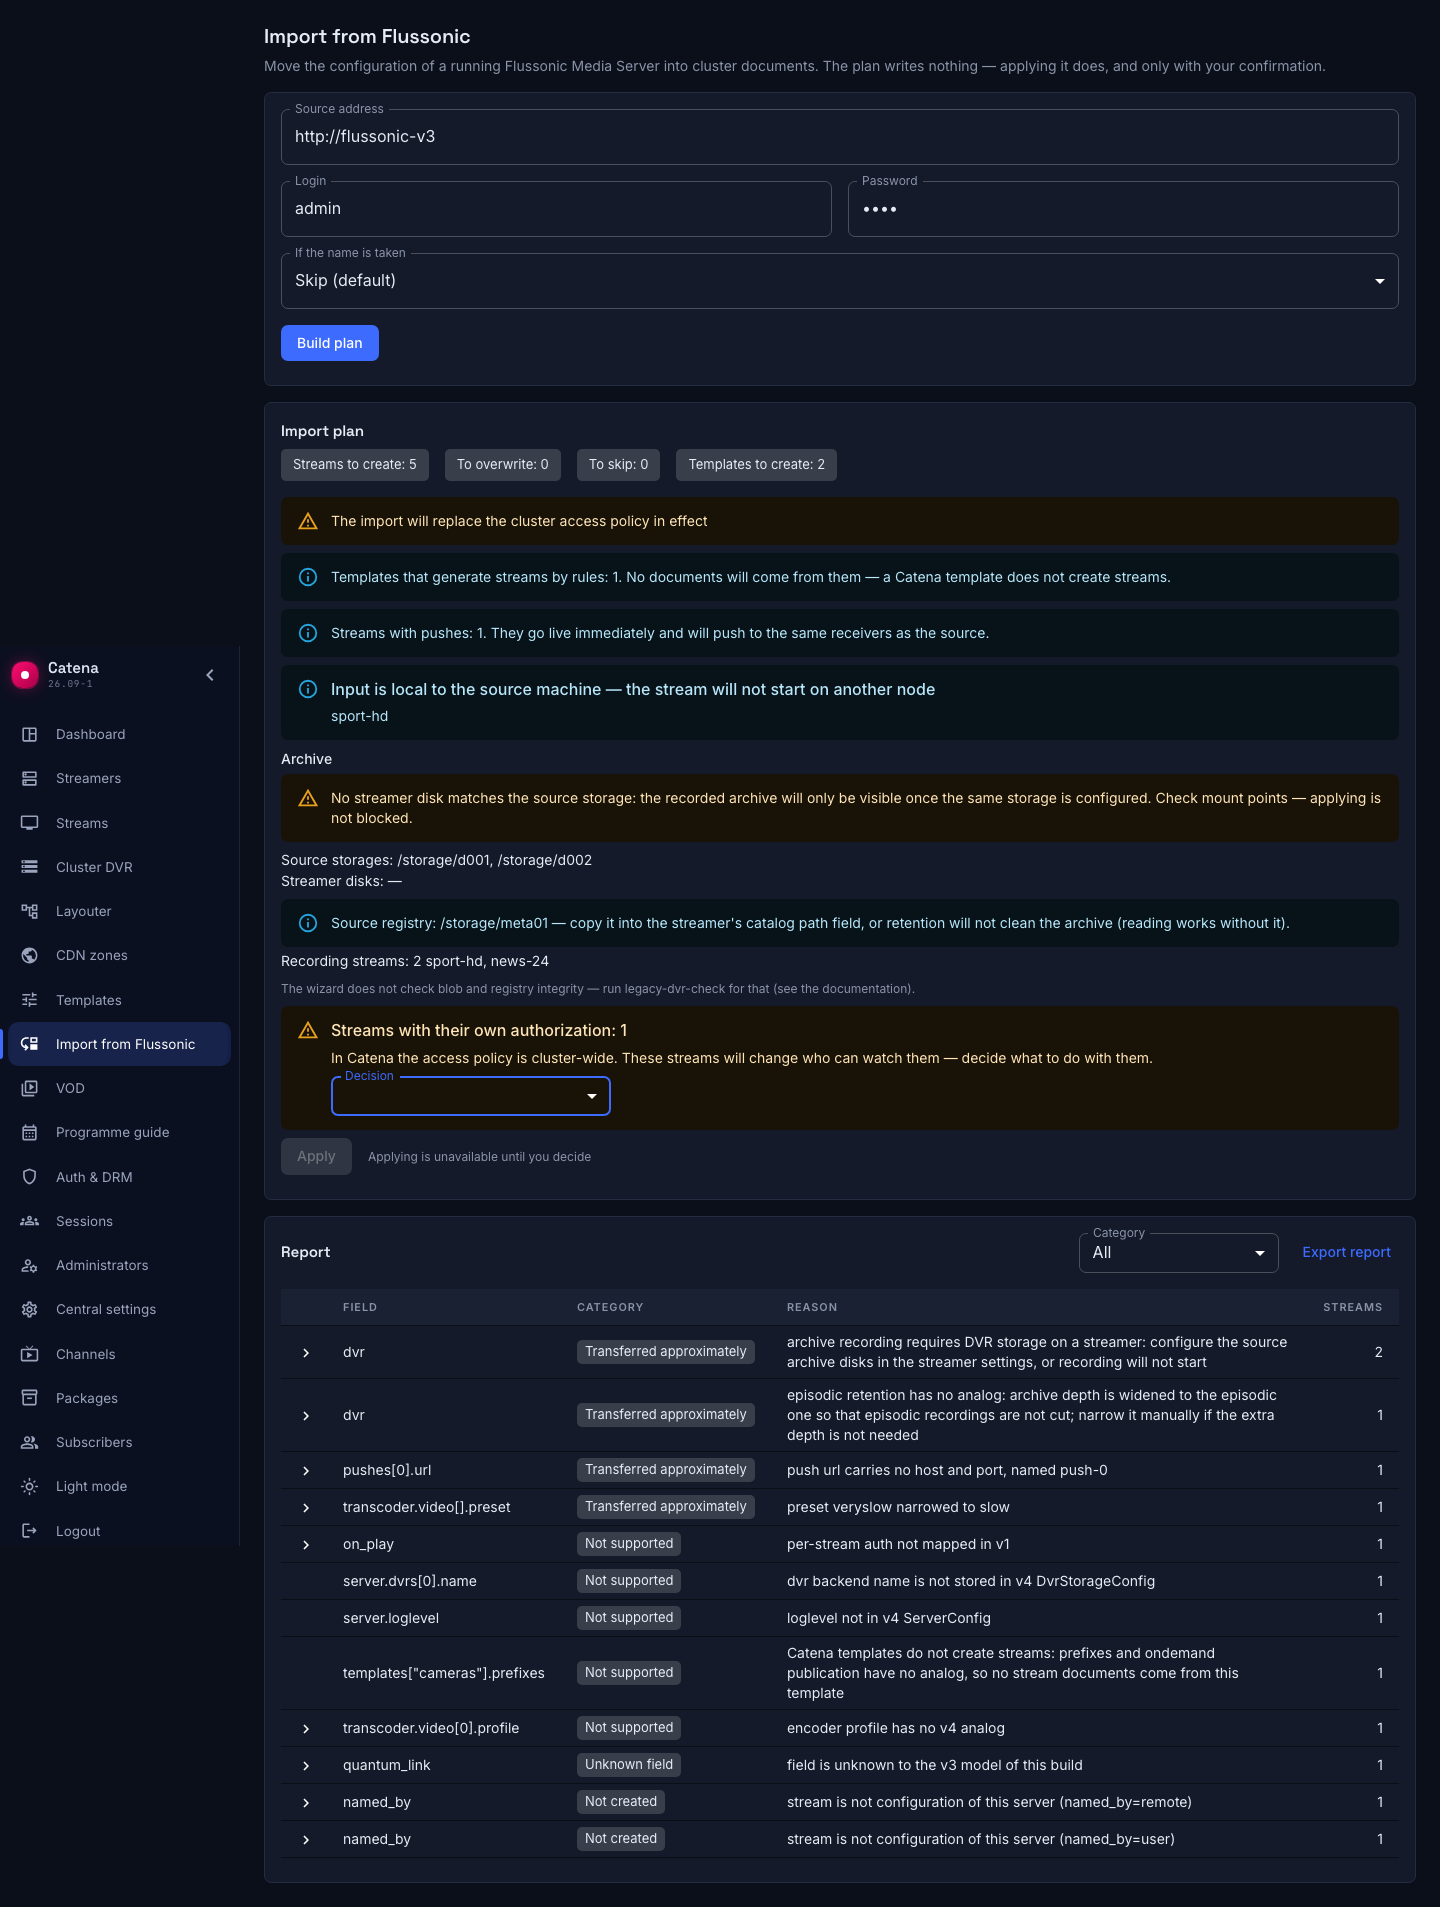This screenshot has height=1907, width=1440.
Task: Expand the named_by=remote row
Action: [306, 1803]
